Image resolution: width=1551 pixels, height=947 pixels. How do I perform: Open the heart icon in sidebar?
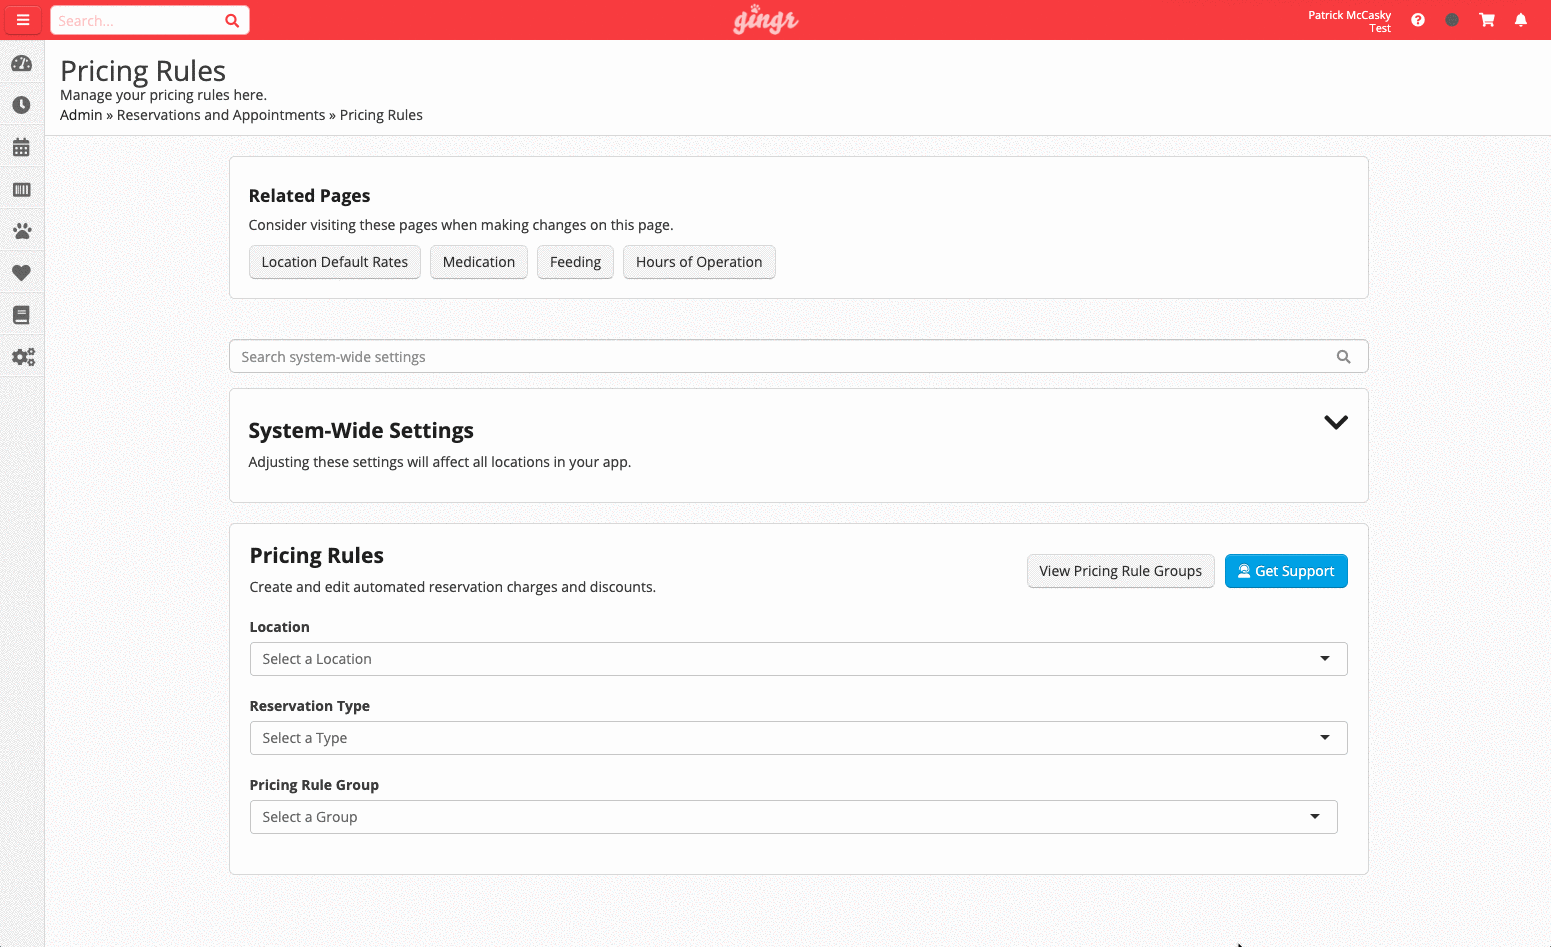point(21,273)
